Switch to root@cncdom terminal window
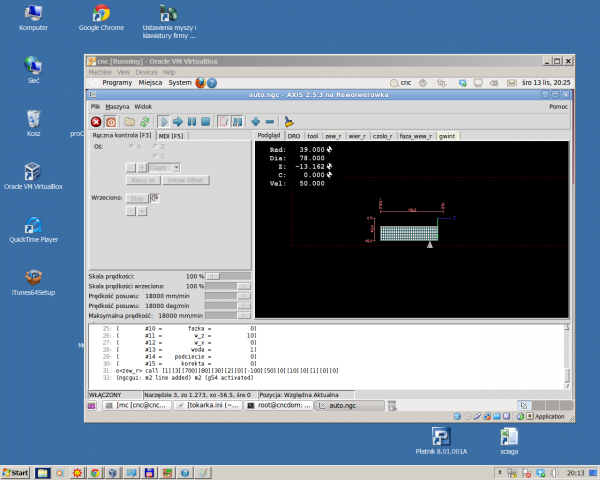Viewport: 600px width, 480px height. (279, 405)
